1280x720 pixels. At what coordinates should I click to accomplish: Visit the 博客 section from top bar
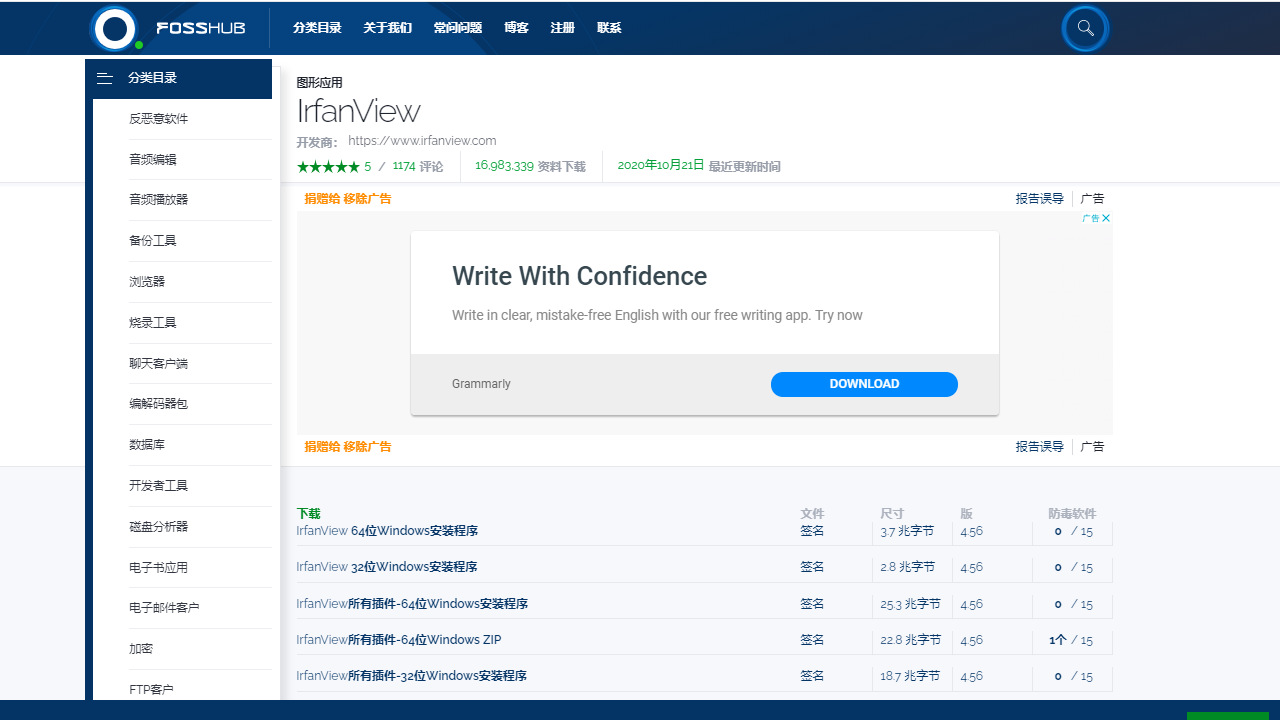(516, 28)
